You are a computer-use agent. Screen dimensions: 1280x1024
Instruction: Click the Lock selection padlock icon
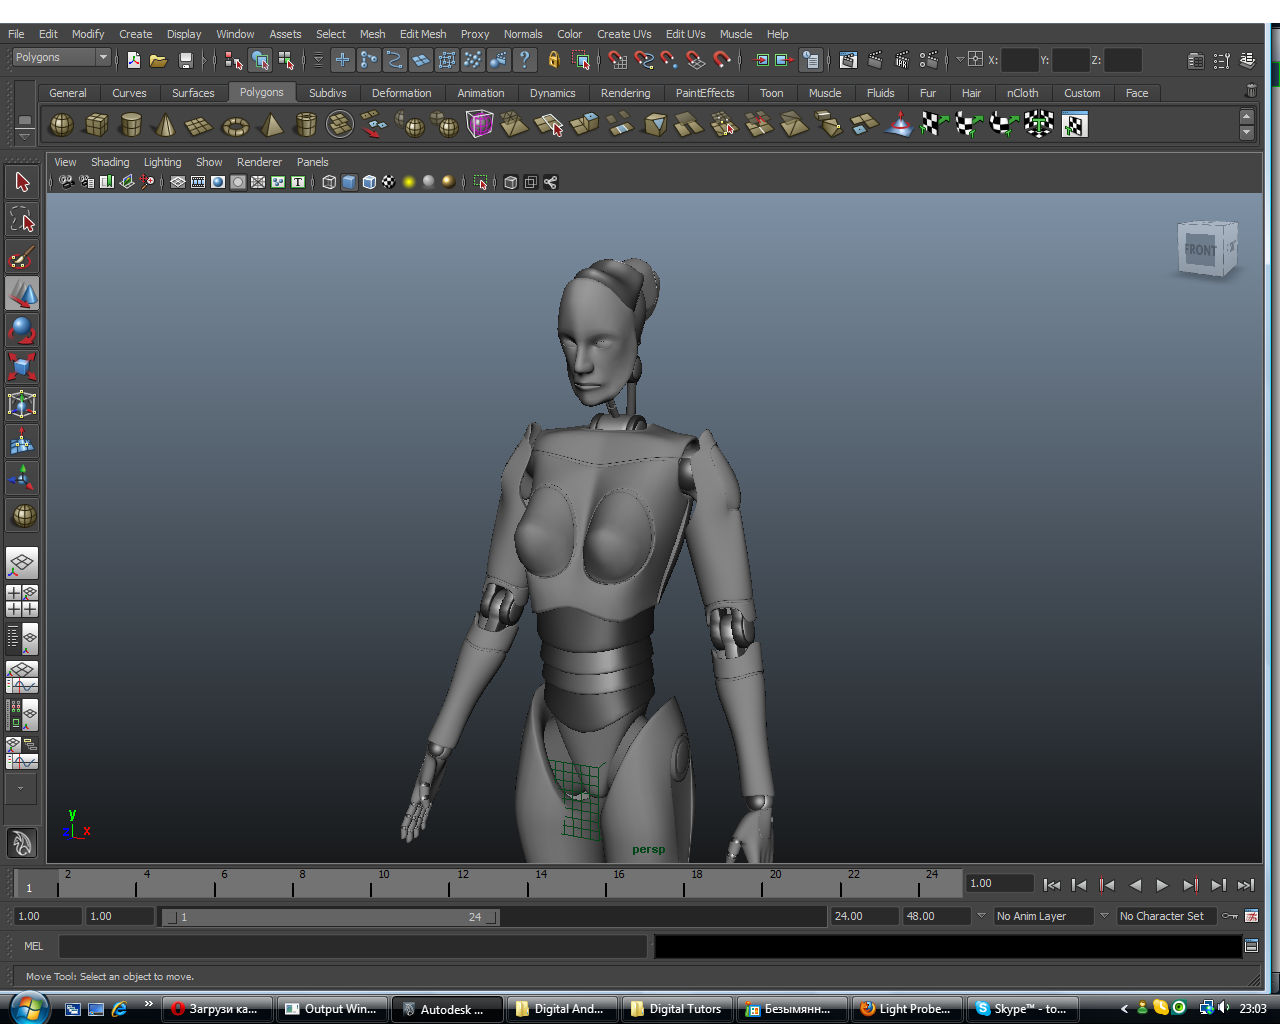553,60
